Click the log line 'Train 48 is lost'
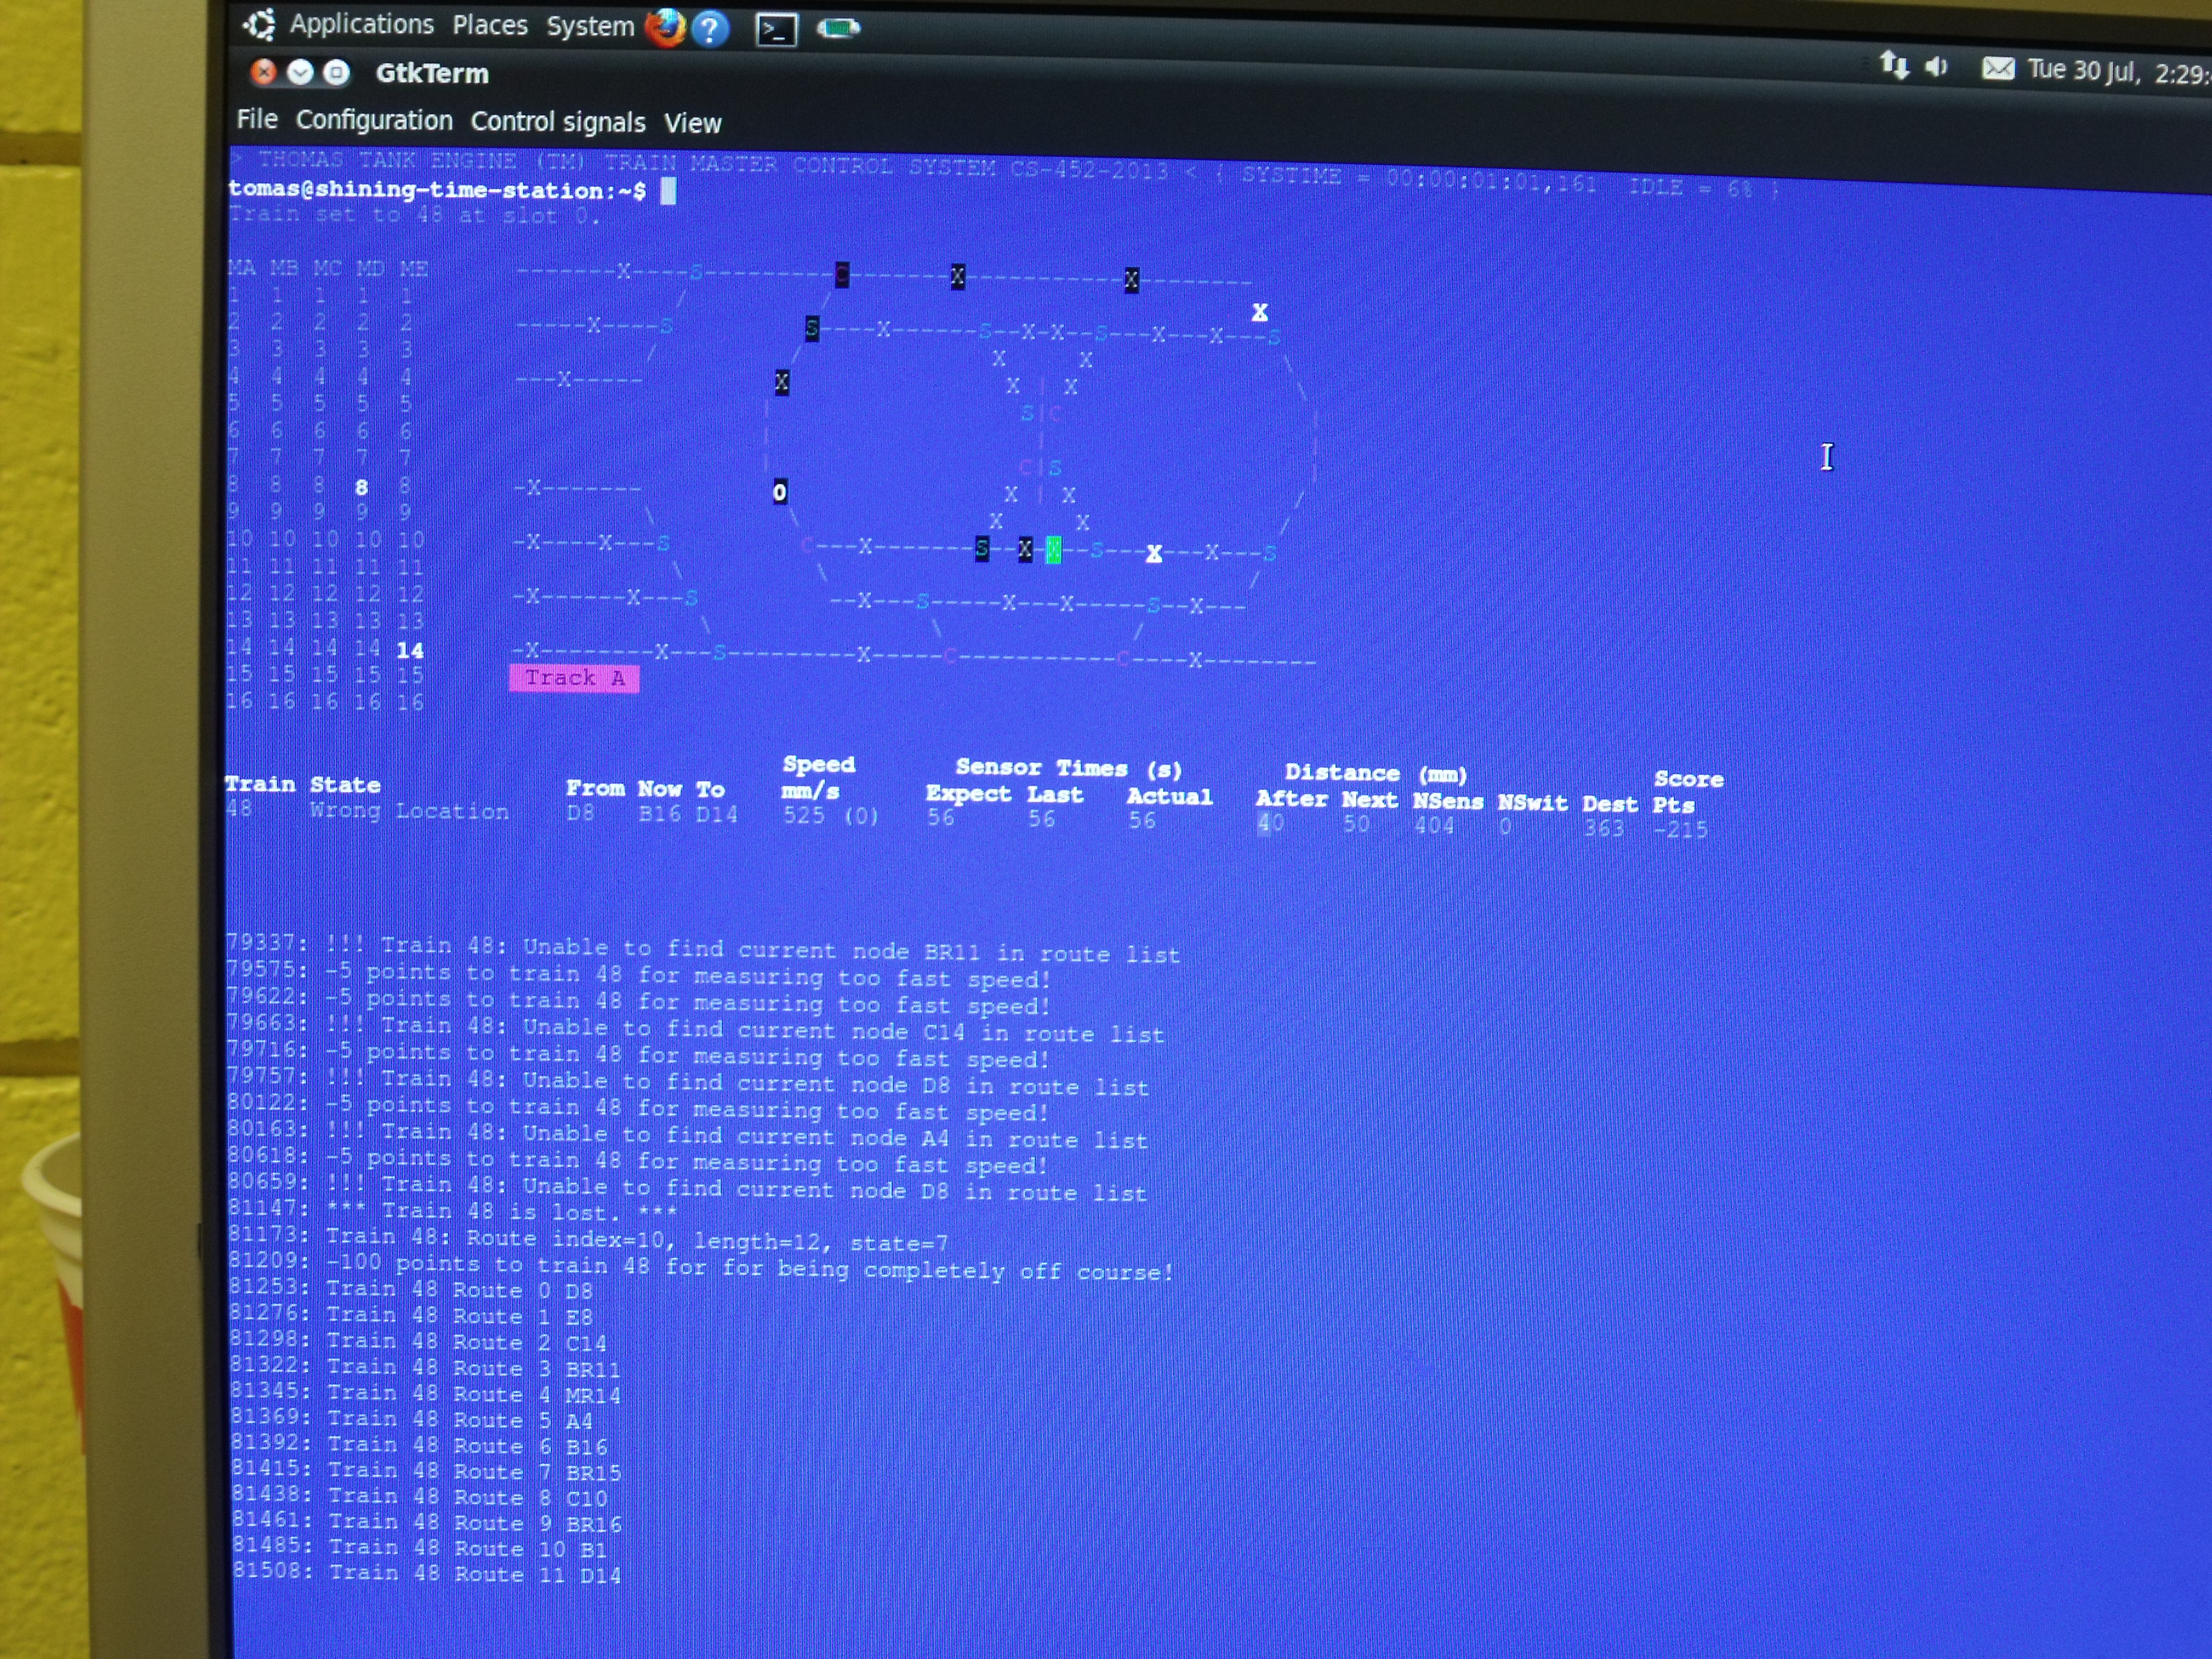 tap(452, 1211)
